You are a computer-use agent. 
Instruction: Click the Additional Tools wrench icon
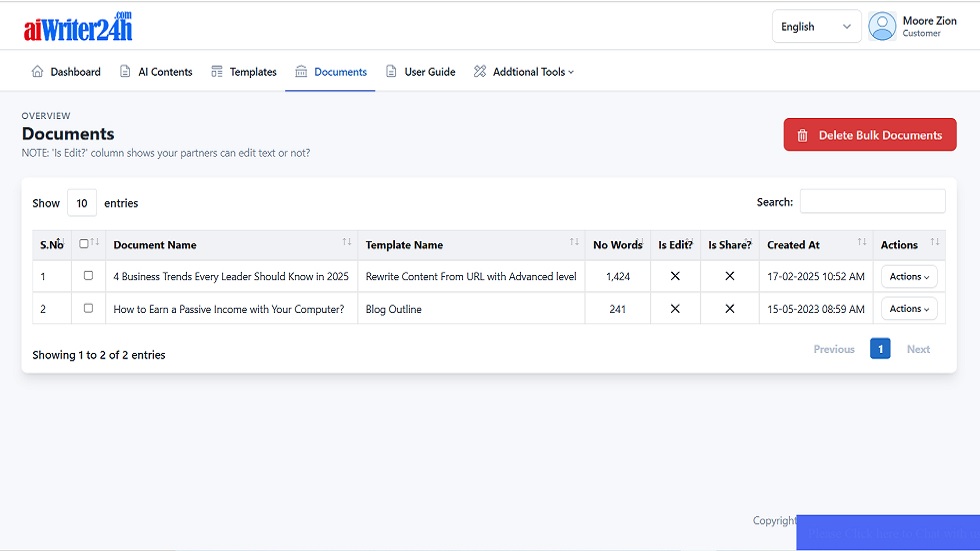pos(480,72)
